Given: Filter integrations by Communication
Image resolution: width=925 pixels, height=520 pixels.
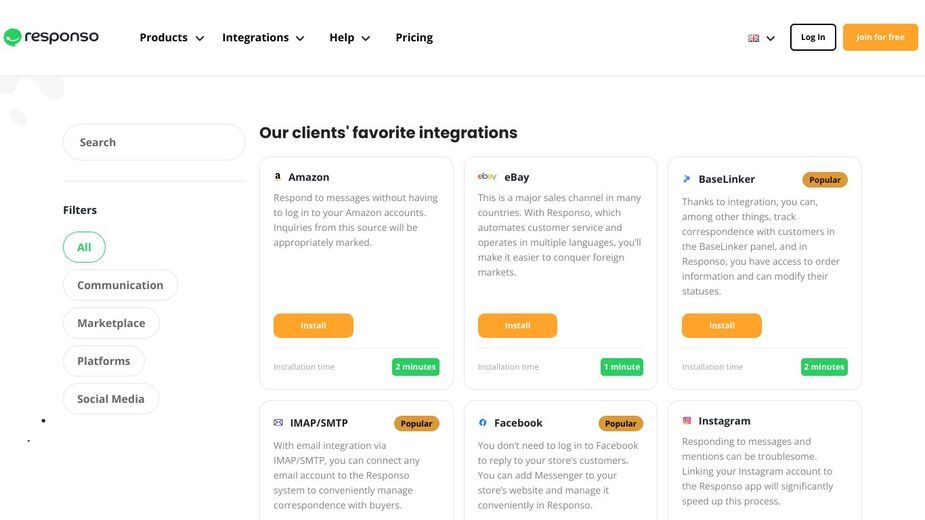Looking at the screenshot, I should click(120, 285).
